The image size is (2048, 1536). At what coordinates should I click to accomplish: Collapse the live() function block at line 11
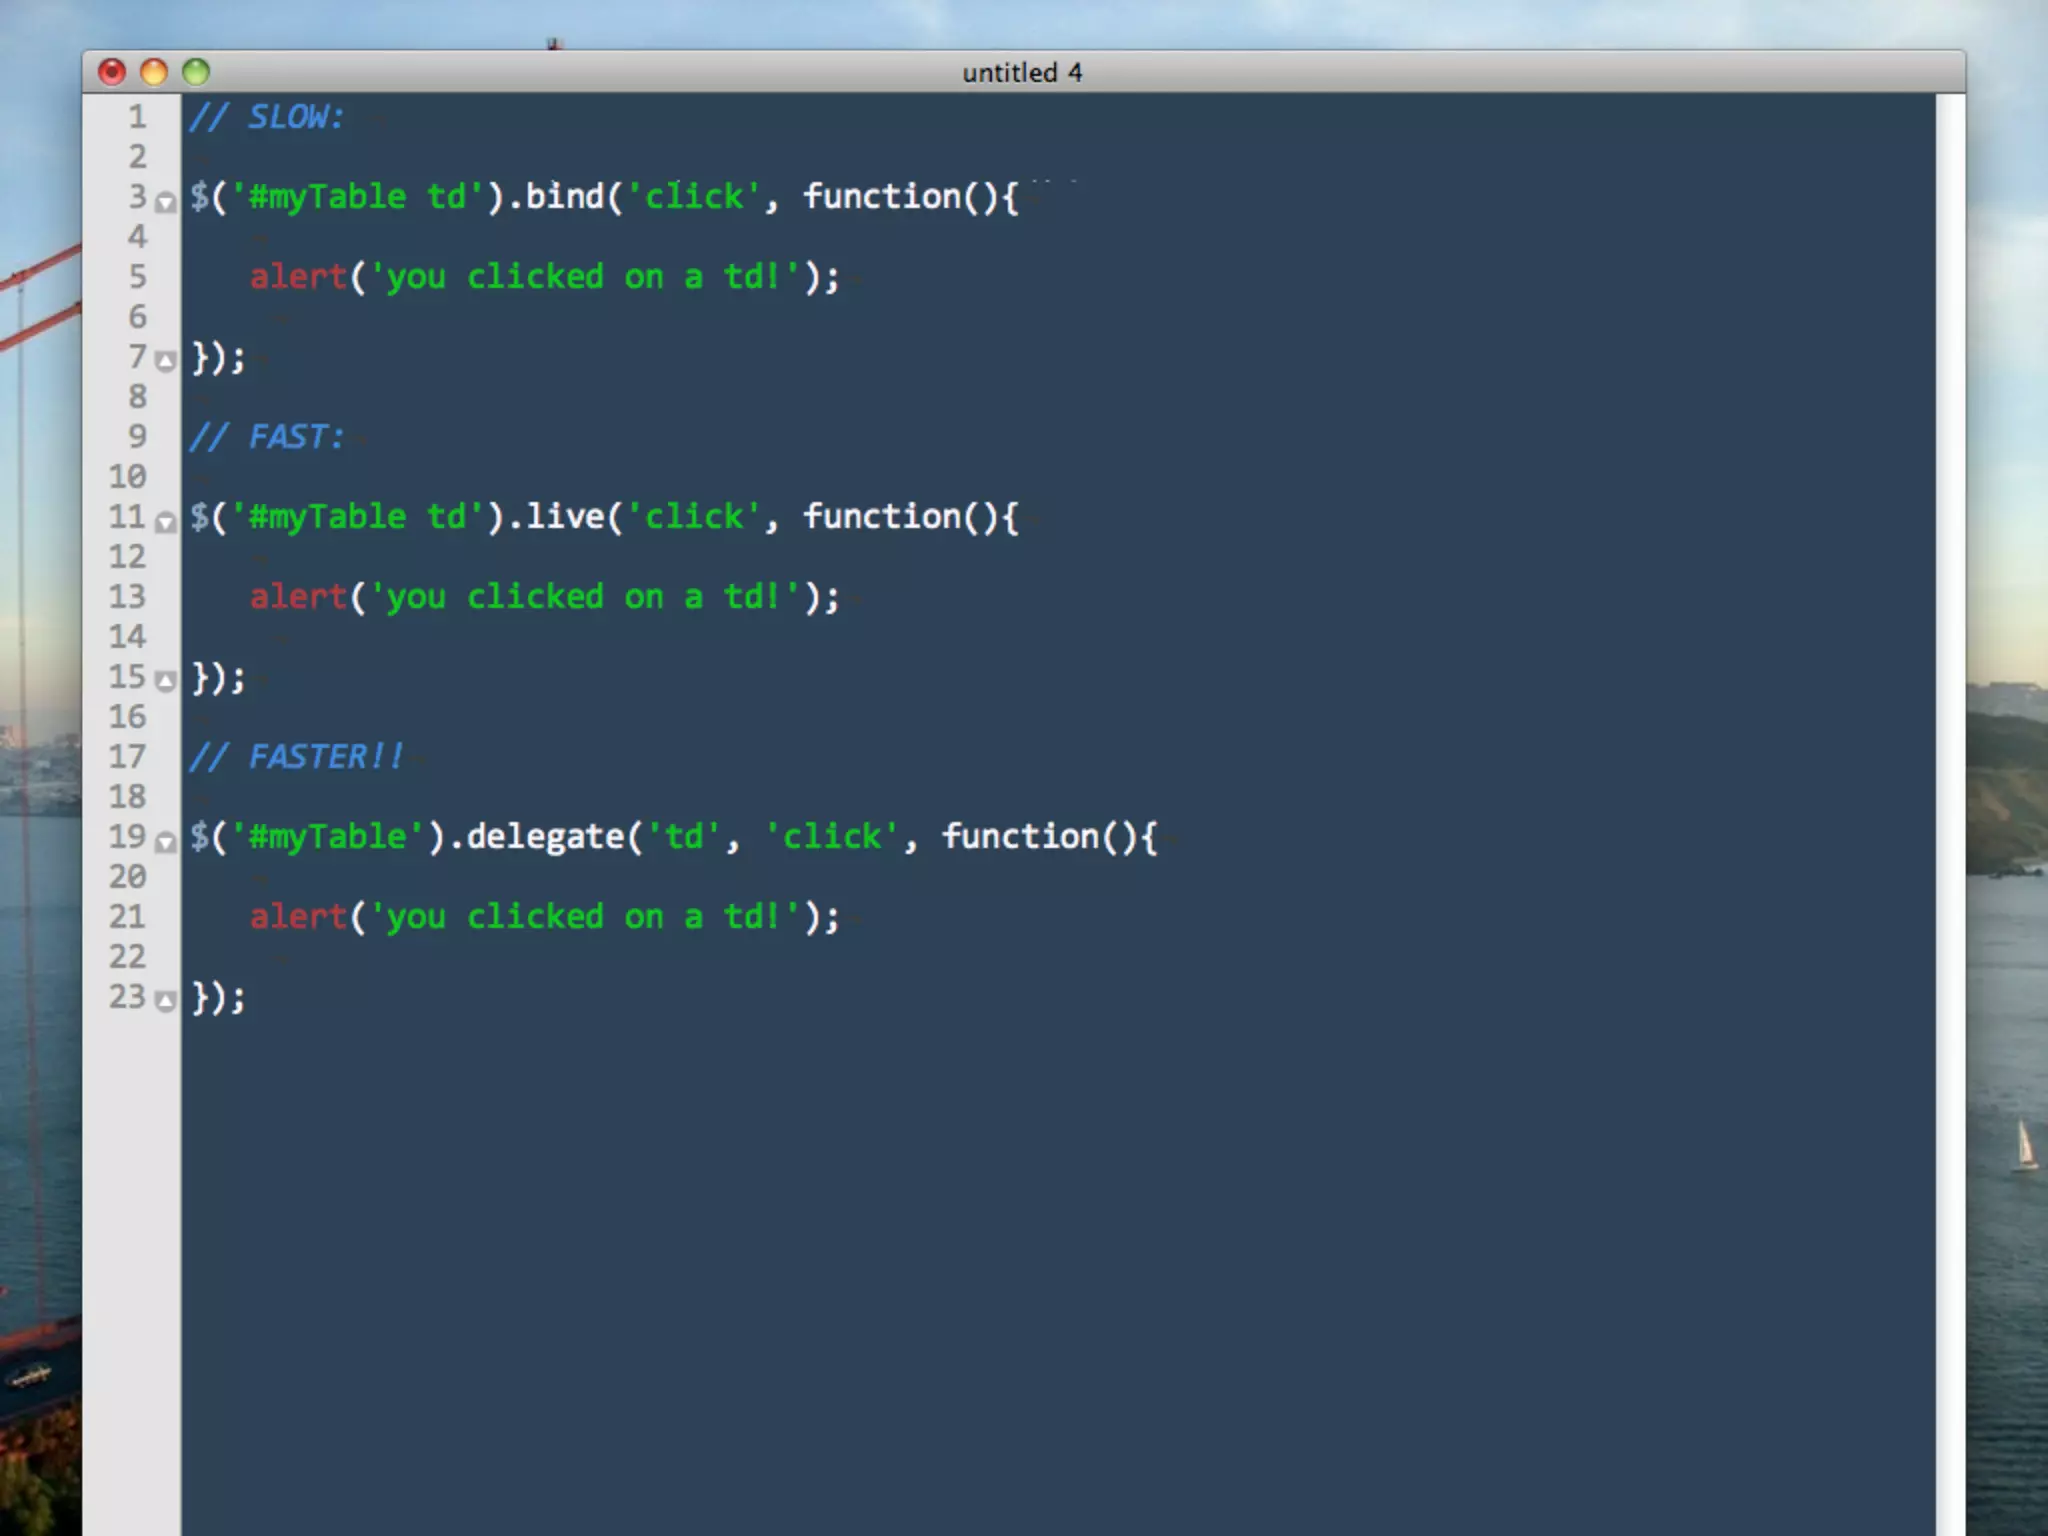pyautogui.click(x=166, y=522)
